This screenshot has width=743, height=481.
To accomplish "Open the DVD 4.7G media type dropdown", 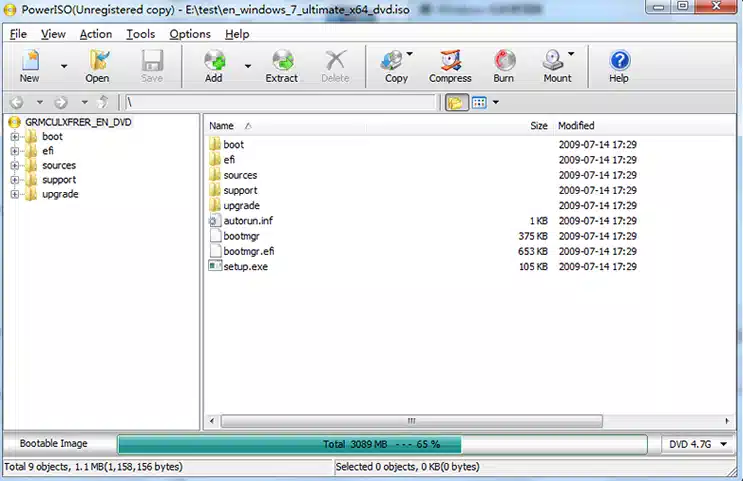I will tap(698, 444).
